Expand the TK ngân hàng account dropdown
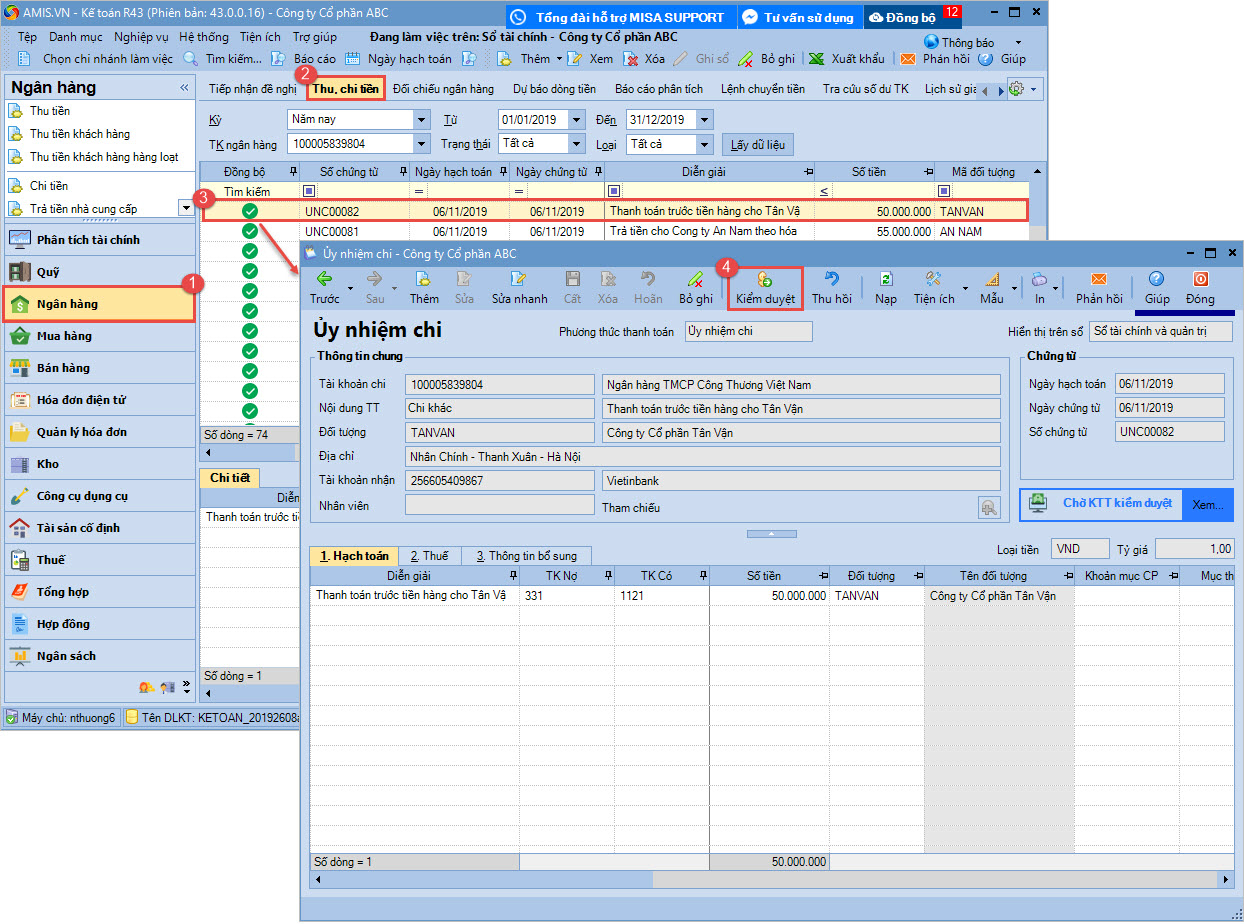The width and height of the screenshot is (1244, 924). (x=420, y=144)
